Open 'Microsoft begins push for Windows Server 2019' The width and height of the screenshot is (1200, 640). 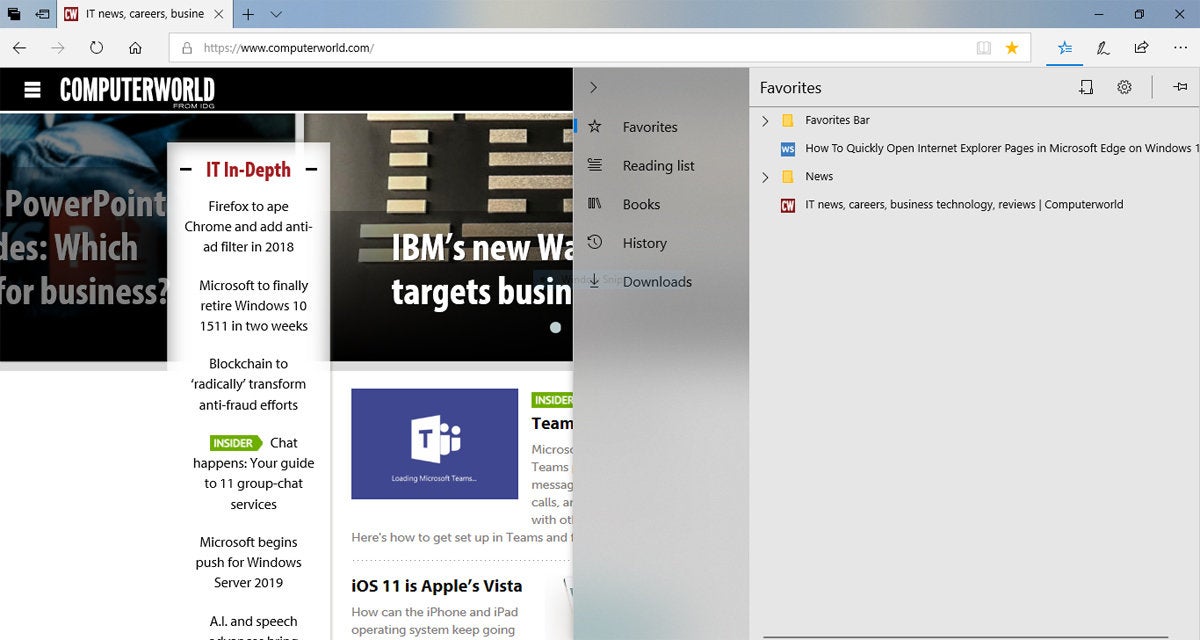(x=248, y=562)
